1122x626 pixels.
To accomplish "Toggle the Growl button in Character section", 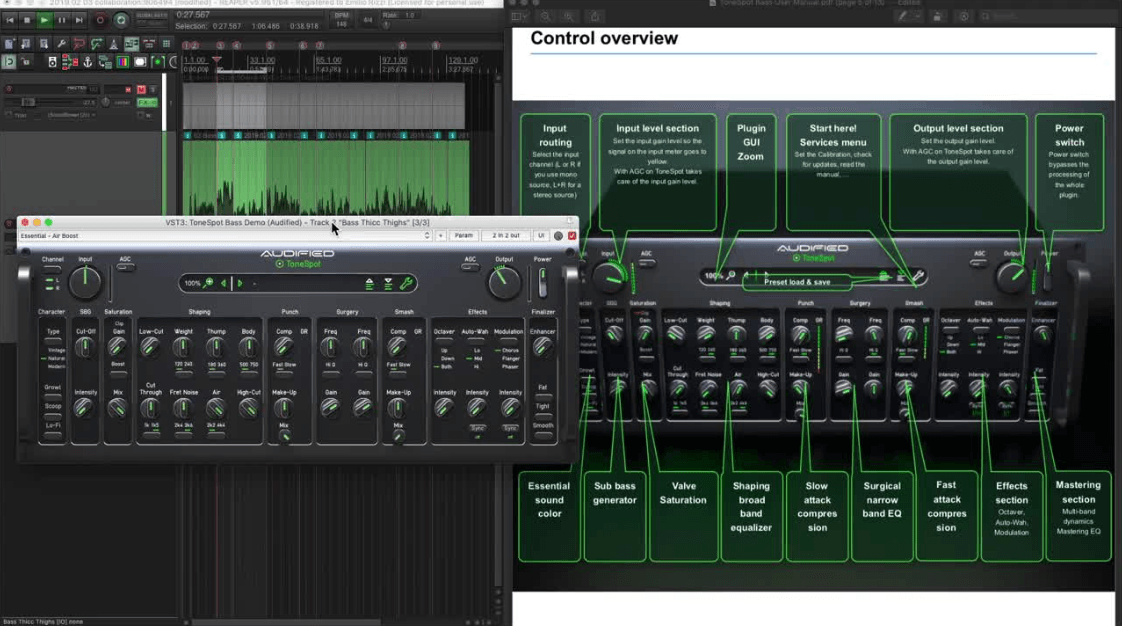I will [x=53, y=396].
